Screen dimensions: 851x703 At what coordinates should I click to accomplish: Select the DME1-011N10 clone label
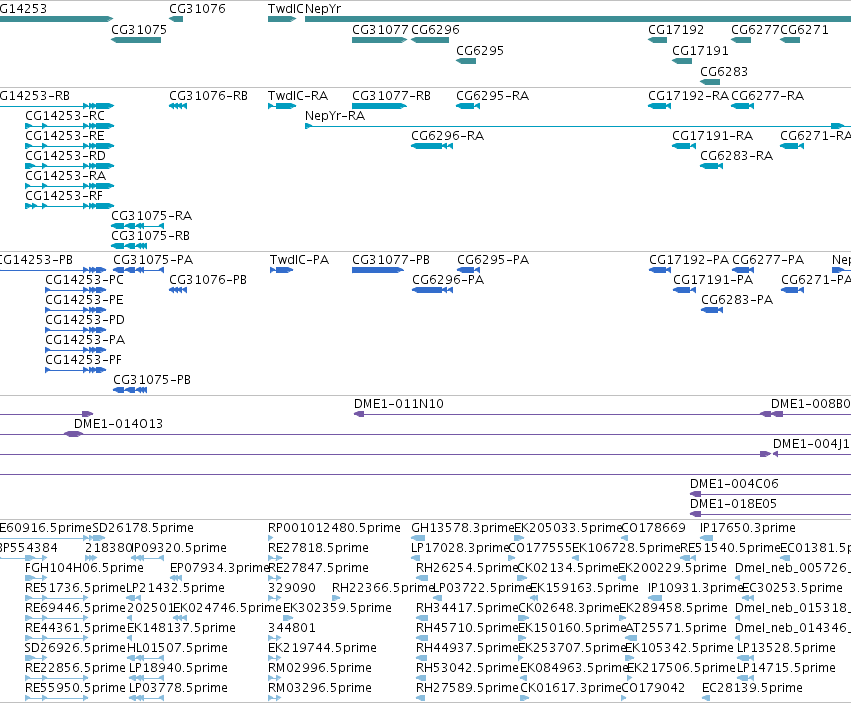tap(399, 404)
